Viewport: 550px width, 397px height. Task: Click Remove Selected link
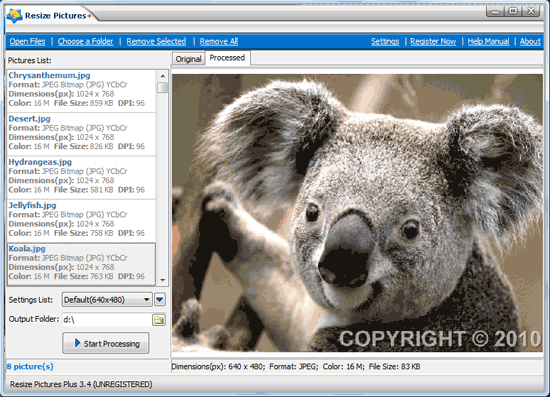tap(156, 41)
